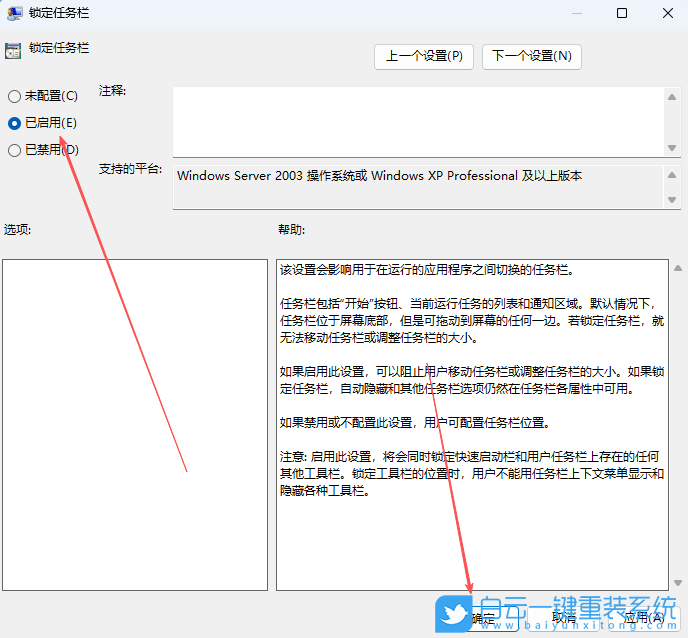Click the Lock Taskbar setting icon
Screen dimensions: 688x638
click(13, 51)
